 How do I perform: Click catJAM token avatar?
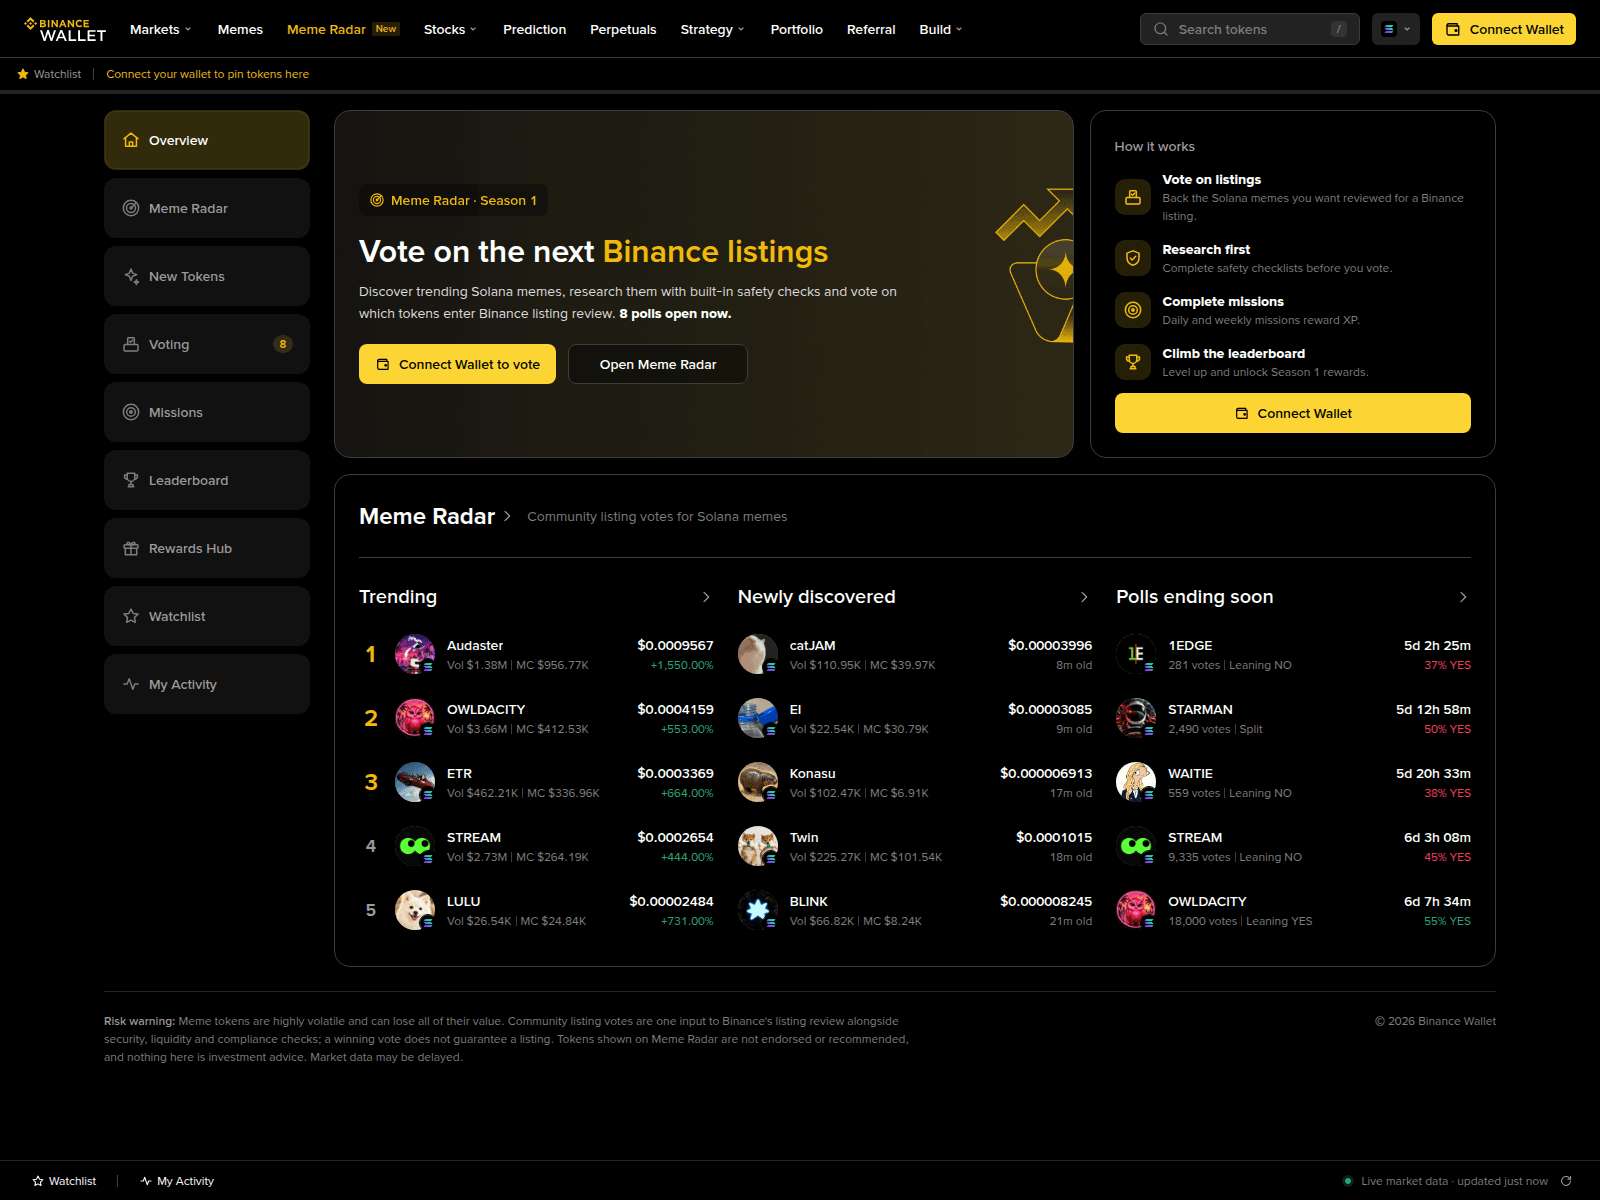758,654
